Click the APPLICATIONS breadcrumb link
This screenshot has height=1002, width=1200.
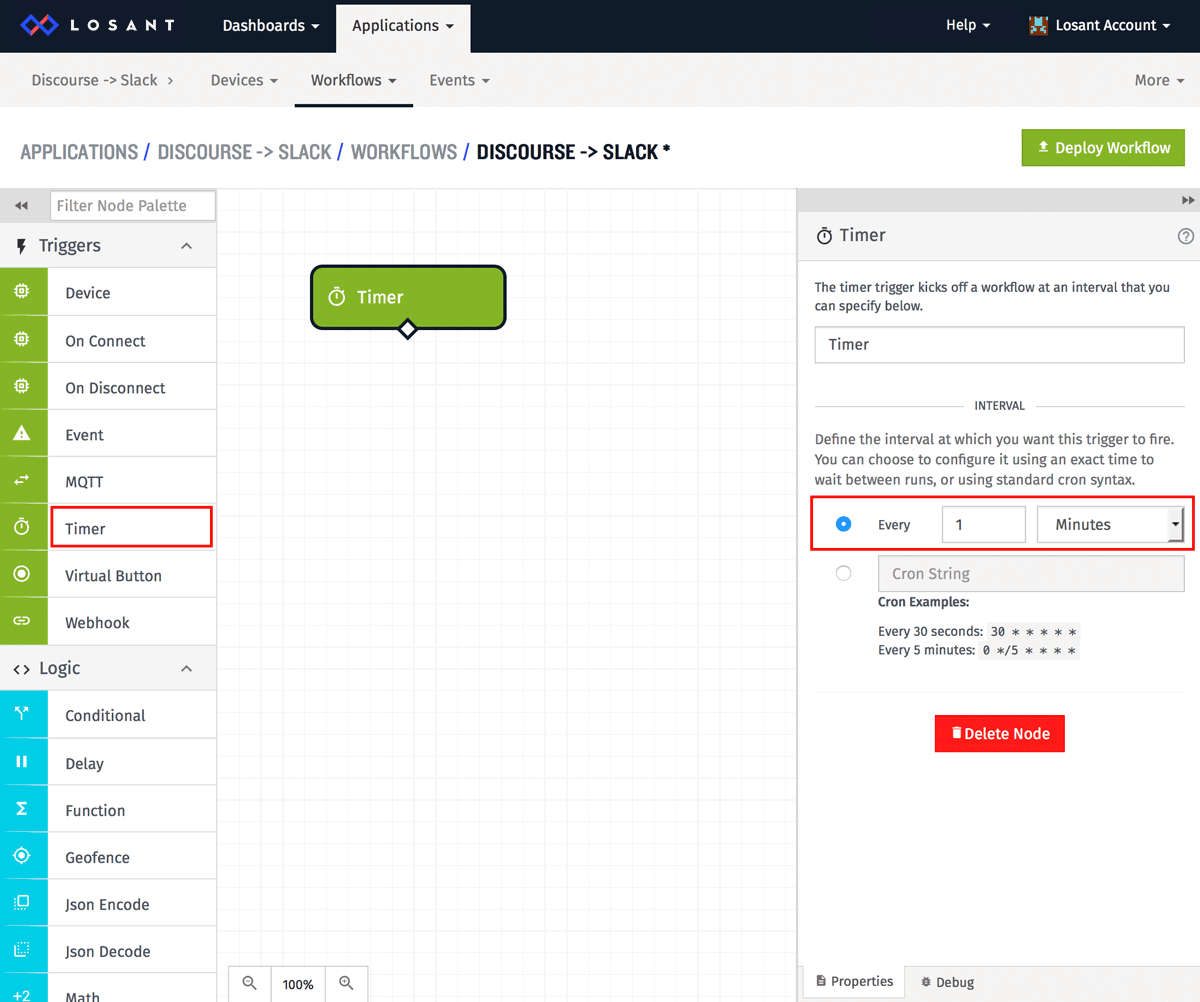click(x=79, y=152)
